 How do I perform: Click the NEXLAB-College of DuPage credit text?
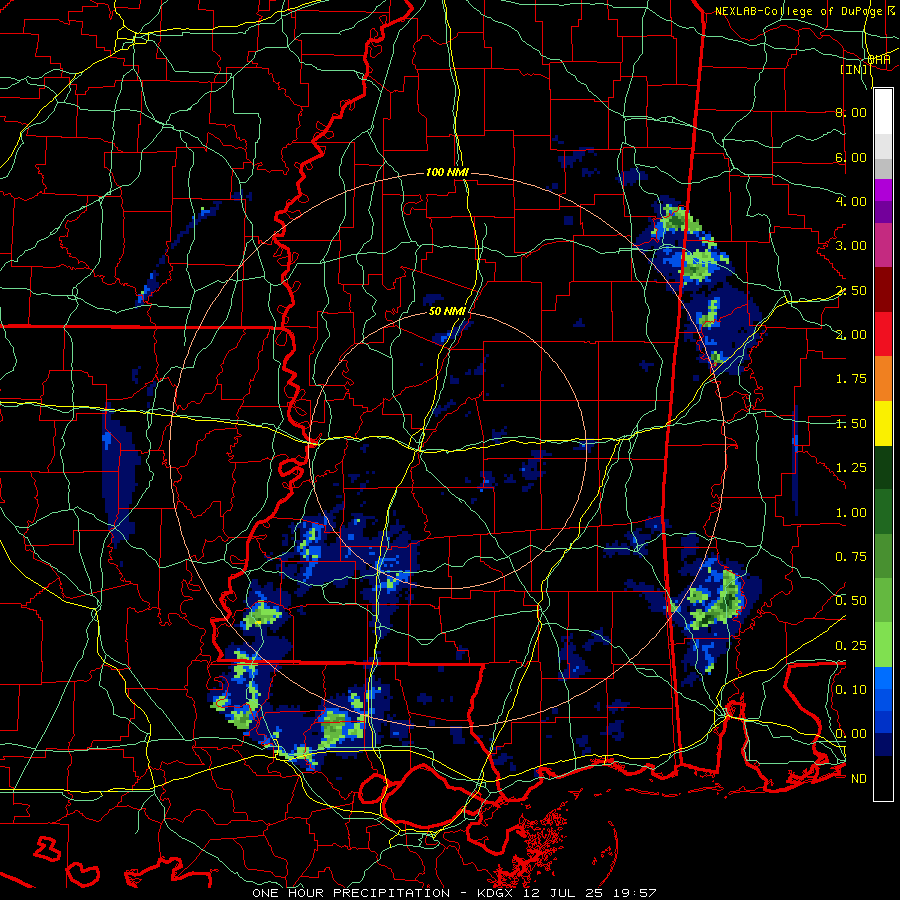[801, 11]
